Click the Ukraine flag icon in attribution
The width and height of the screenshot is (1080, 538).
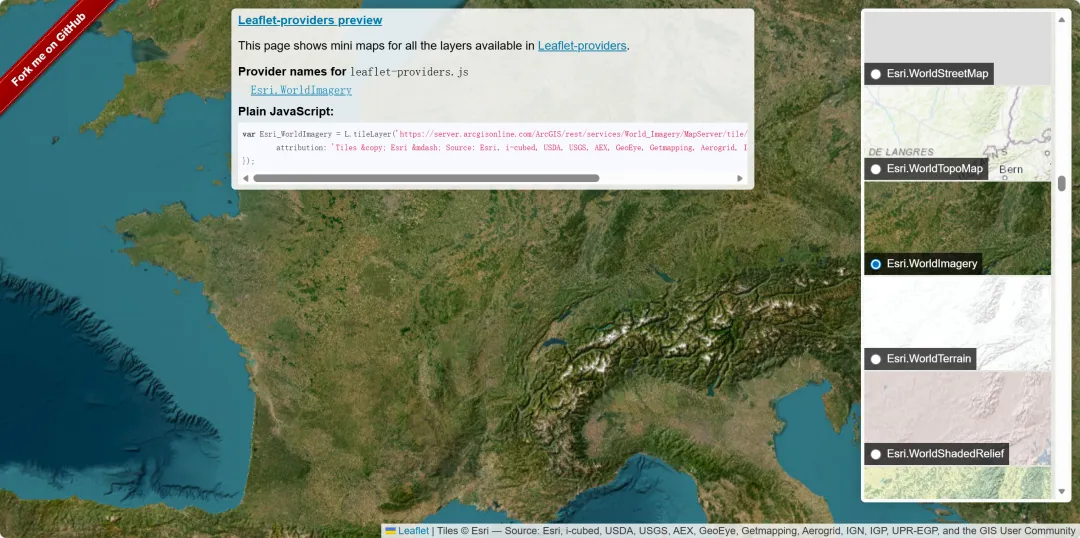[x=391, y=530]
